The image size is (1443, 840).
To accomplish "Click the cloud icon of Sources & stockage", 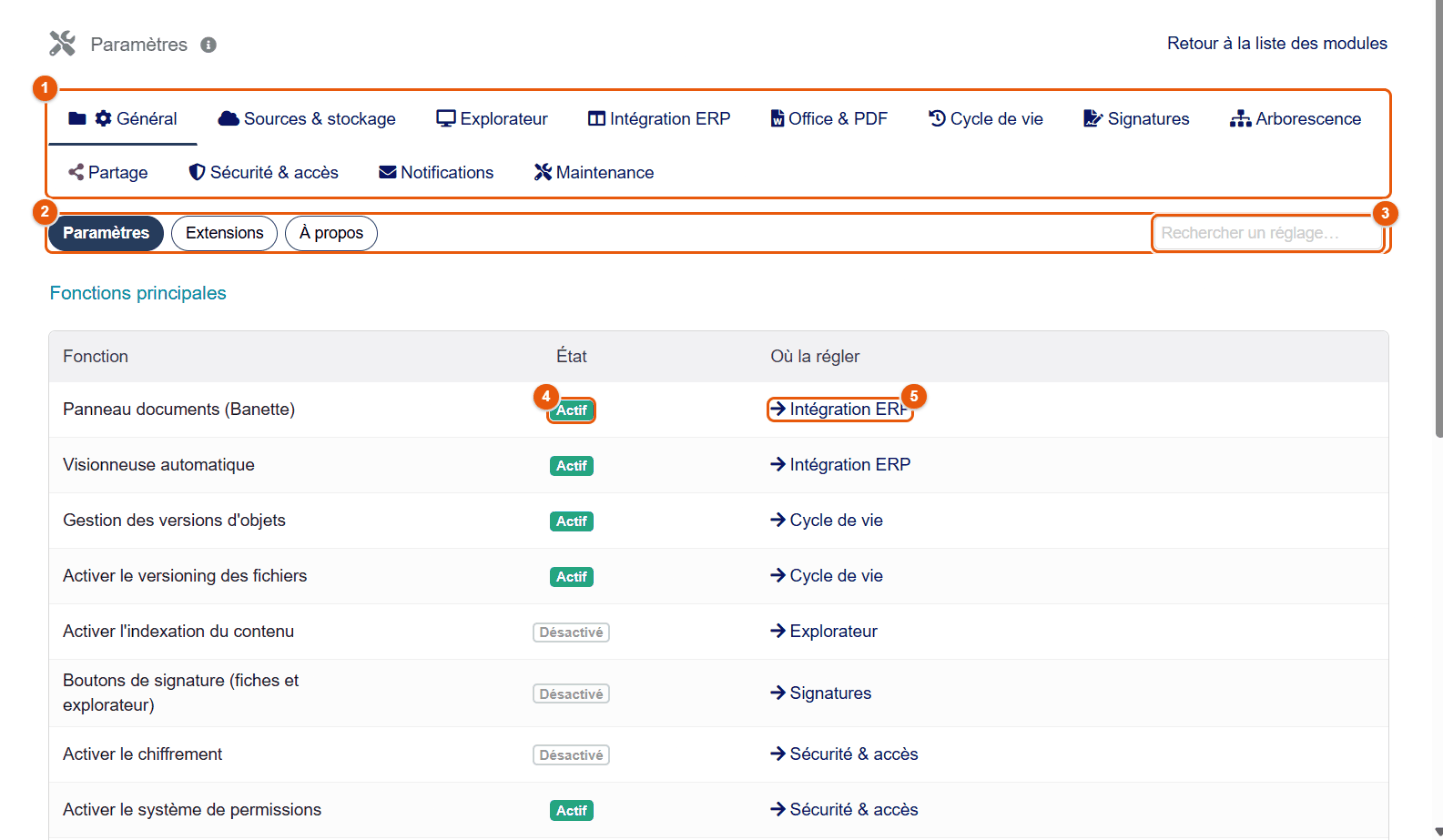I will (x=228, y=119).
